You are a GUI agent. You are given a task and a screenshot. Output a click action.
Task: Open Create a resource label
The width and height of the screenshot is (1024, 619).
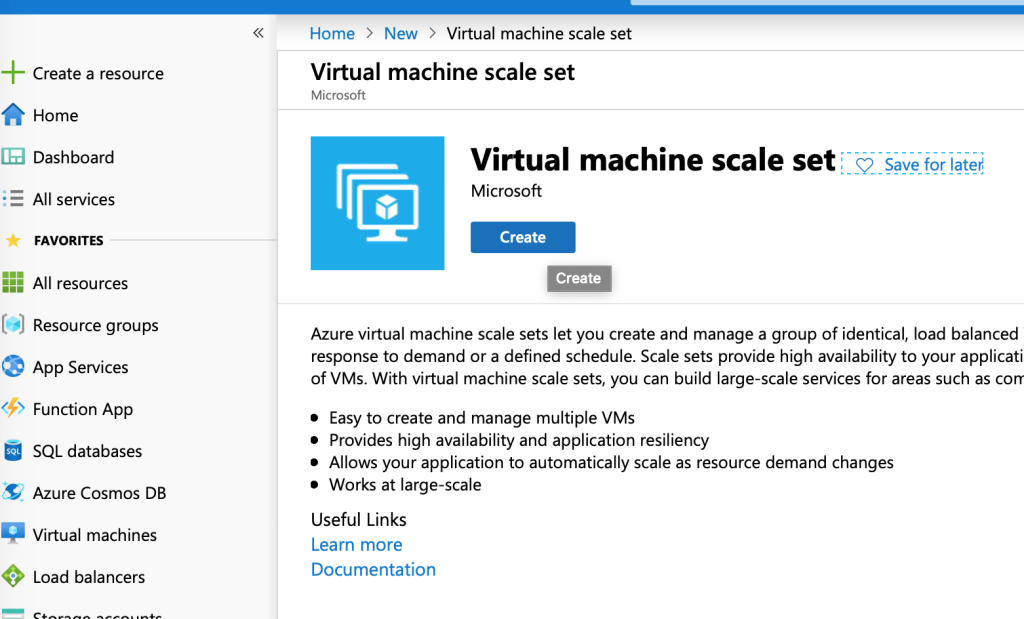(98, 74)
